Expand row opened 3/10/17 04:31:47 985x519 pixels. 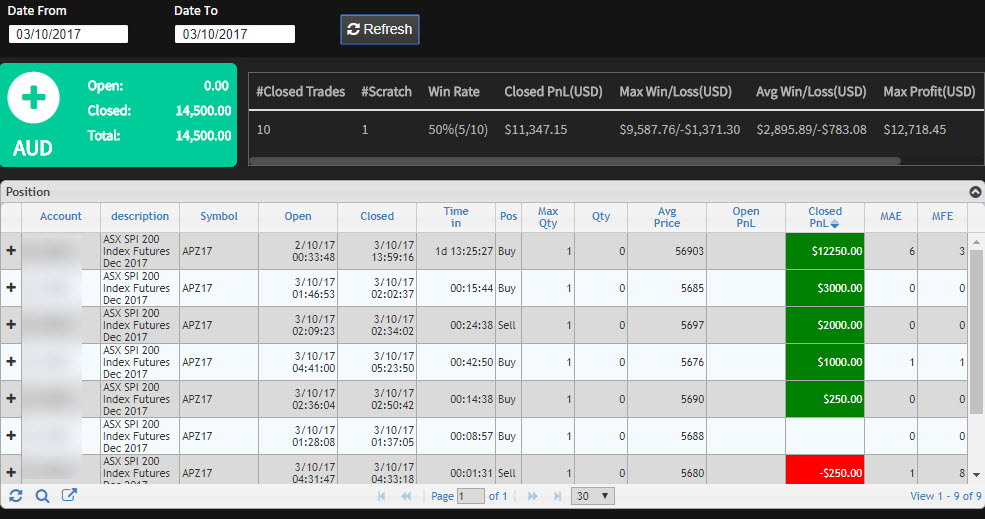[11, 473]
